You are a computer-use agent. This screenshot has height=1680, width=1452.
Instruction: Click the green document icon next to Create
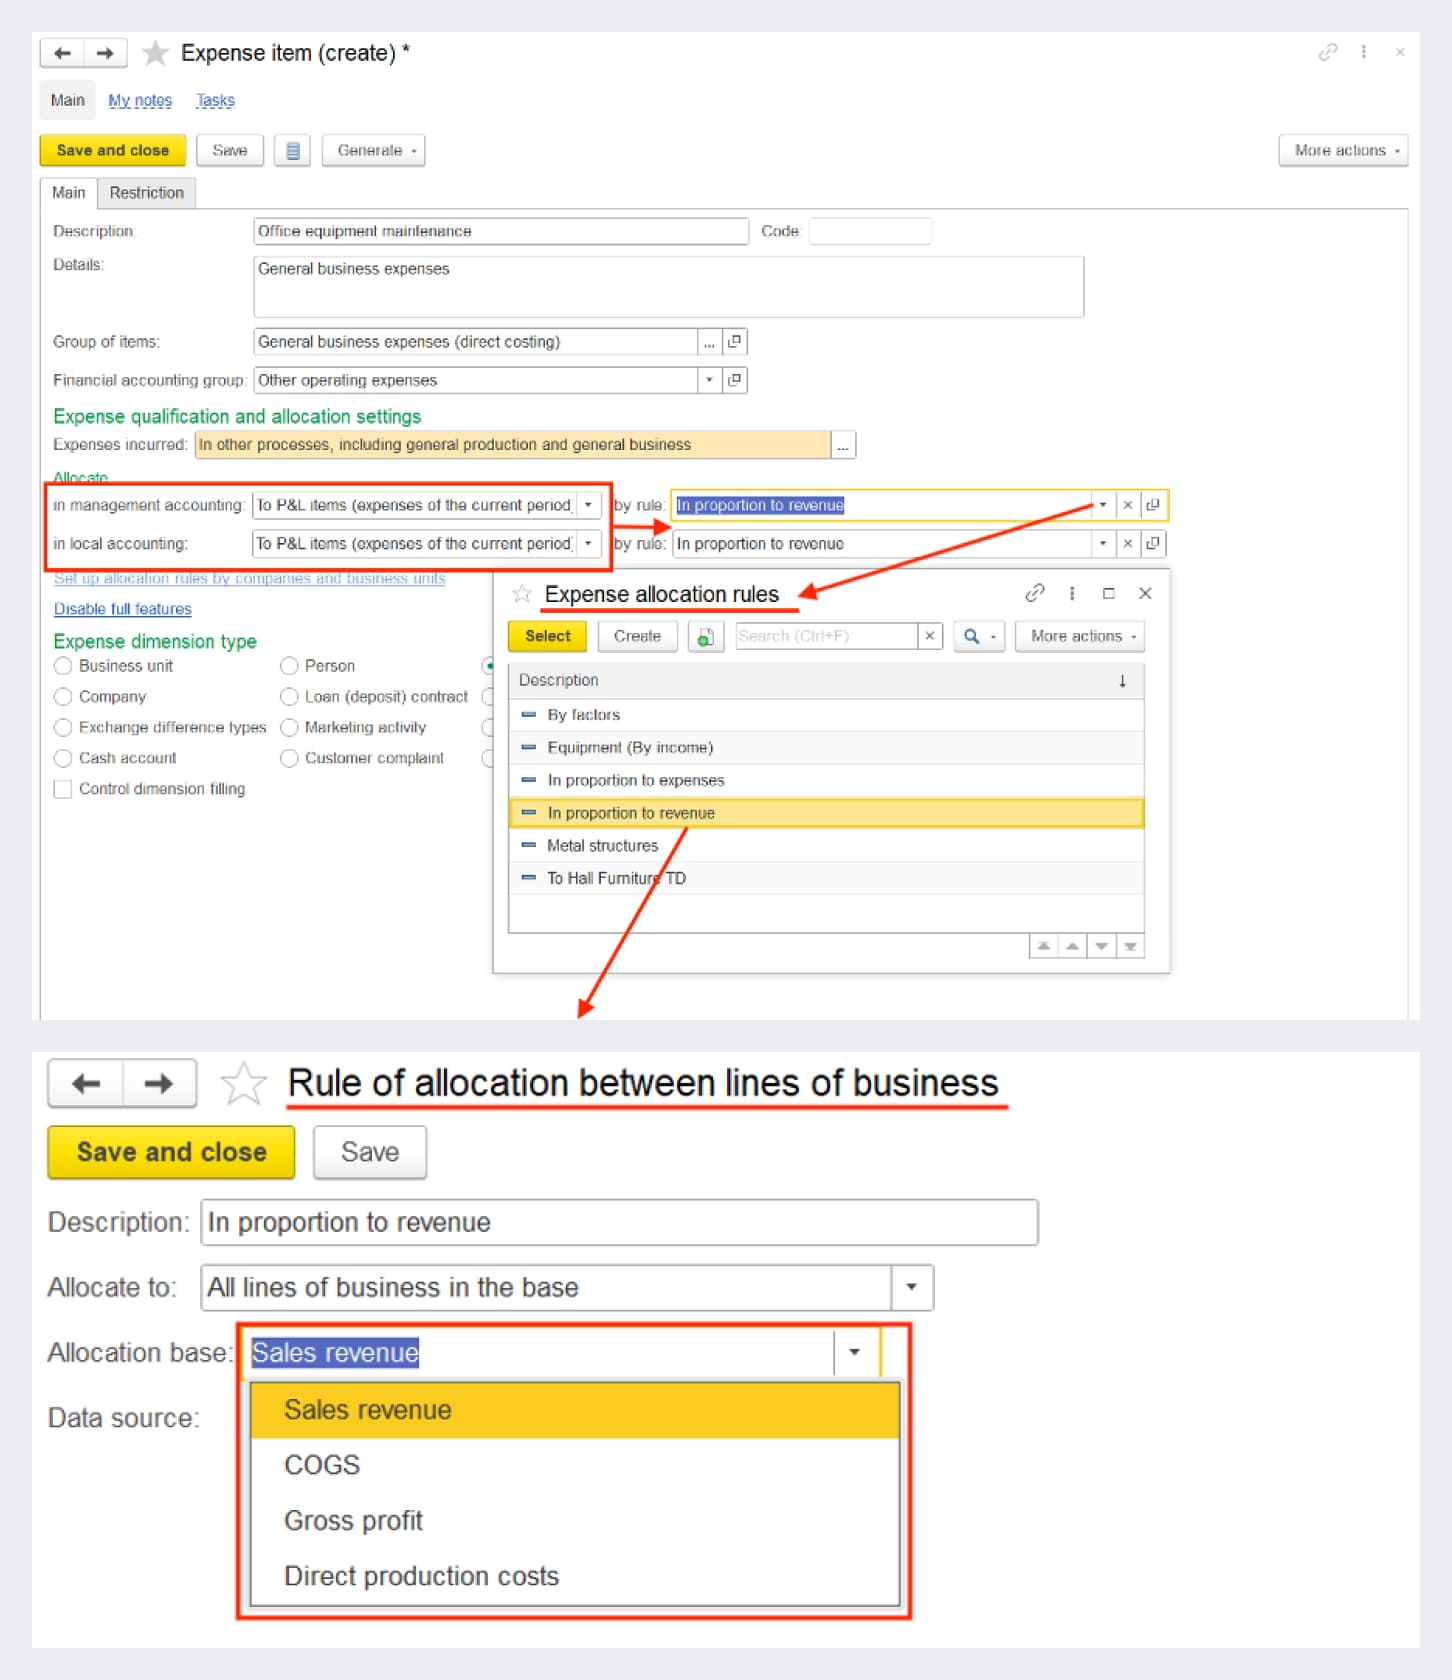click(x=705, y=636)
